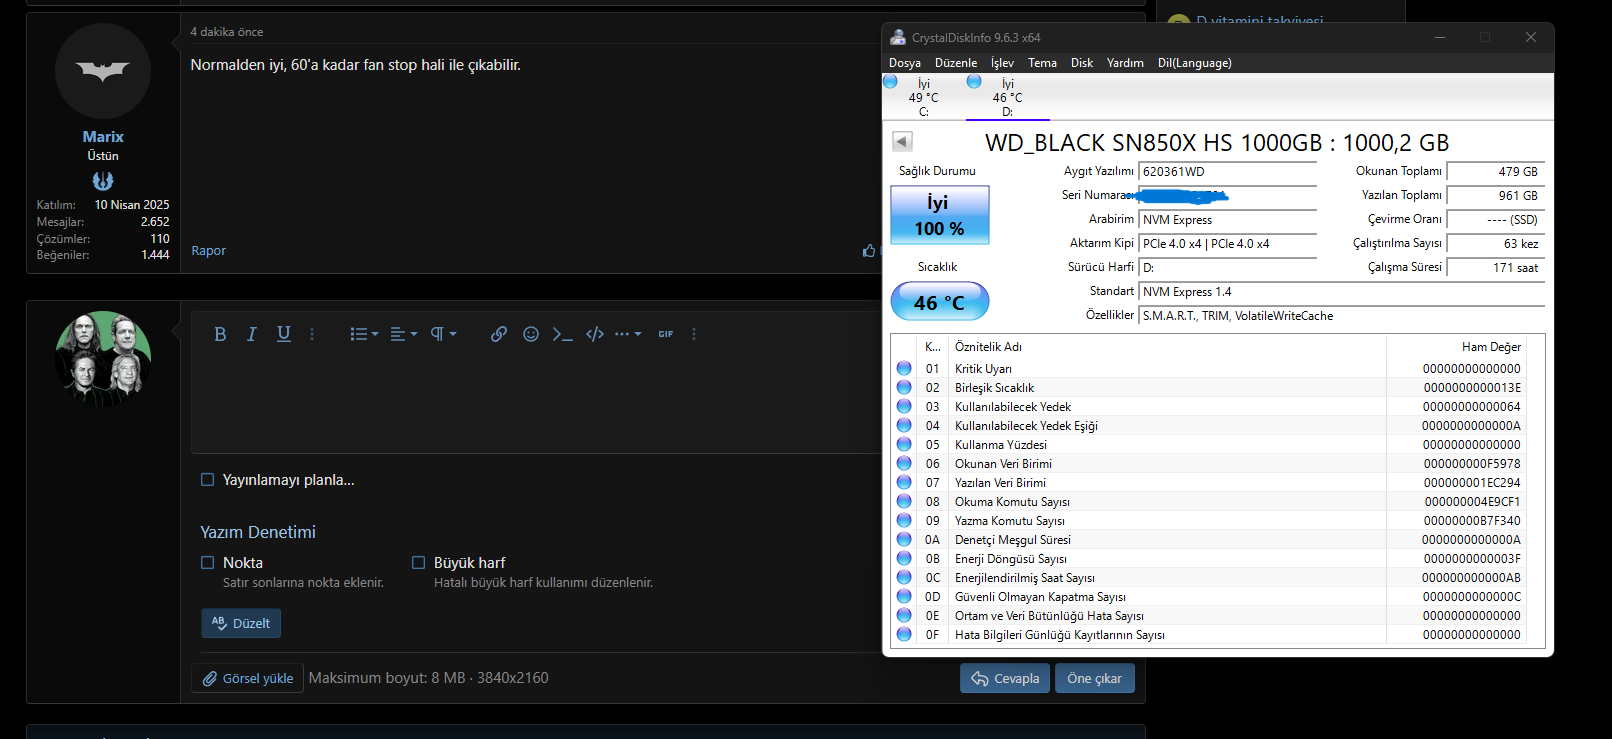The width and height of the screenshot is (1612, 739).
Task: Open Marix's Batman avatar profile
Action: [103, 71]
